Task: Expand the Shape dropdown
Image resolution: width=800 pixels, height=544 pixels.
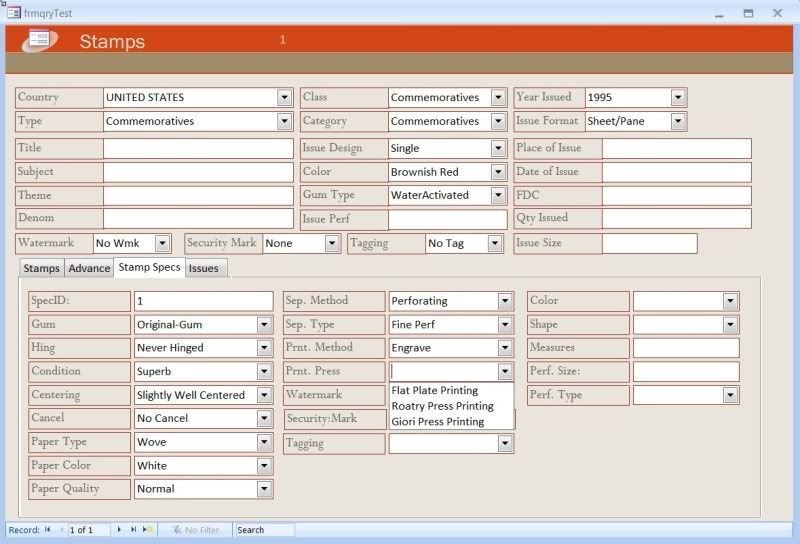Action: tap(731, 324)
